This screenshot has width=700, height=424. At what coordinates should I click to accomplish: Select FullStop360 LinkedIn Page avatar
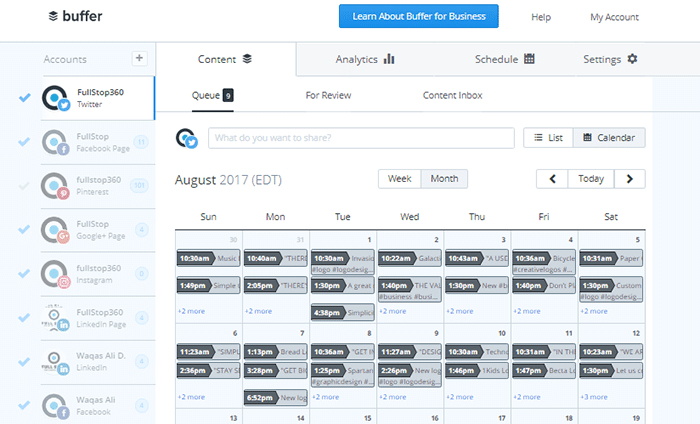click(55, 318)
